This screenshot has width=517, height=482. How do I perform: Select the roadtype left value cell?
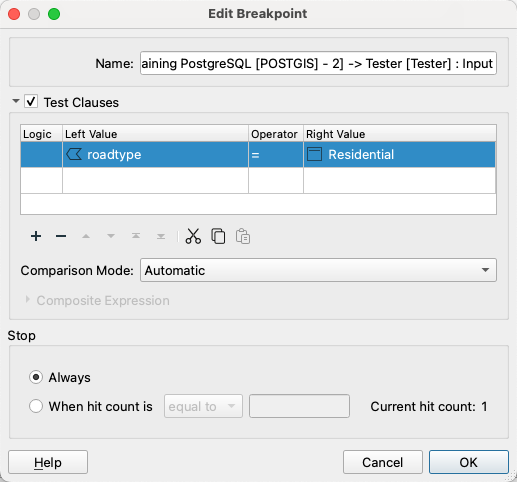(x=155, y=155)
